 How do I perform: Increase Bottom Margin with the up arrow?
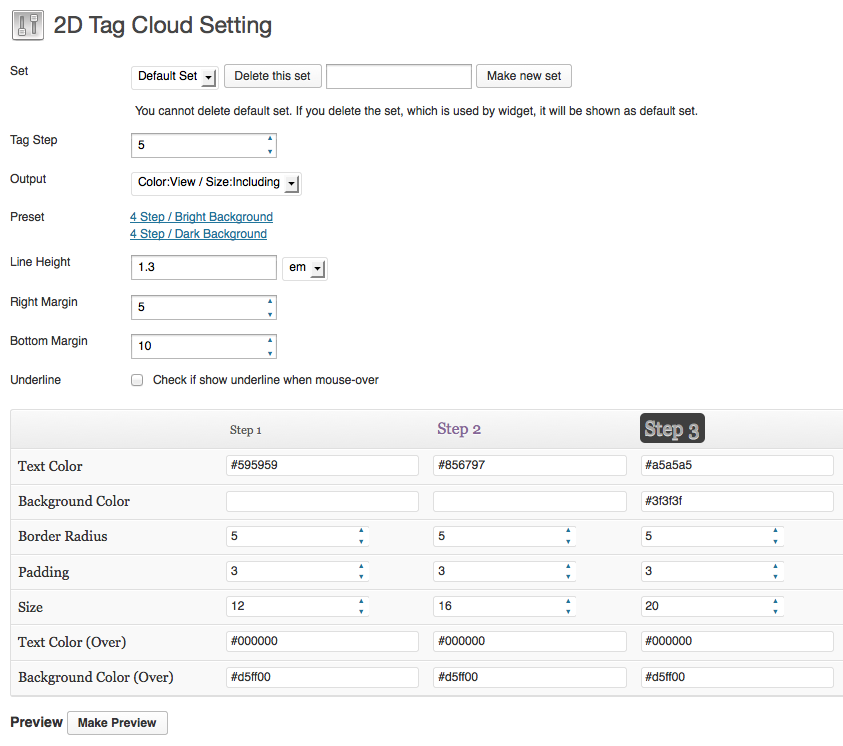point(270,340)
